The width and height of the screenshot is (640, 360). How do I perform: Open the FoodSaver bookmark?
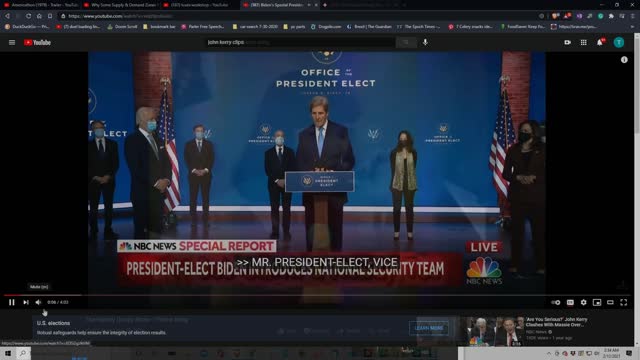[x=523, y=27]
